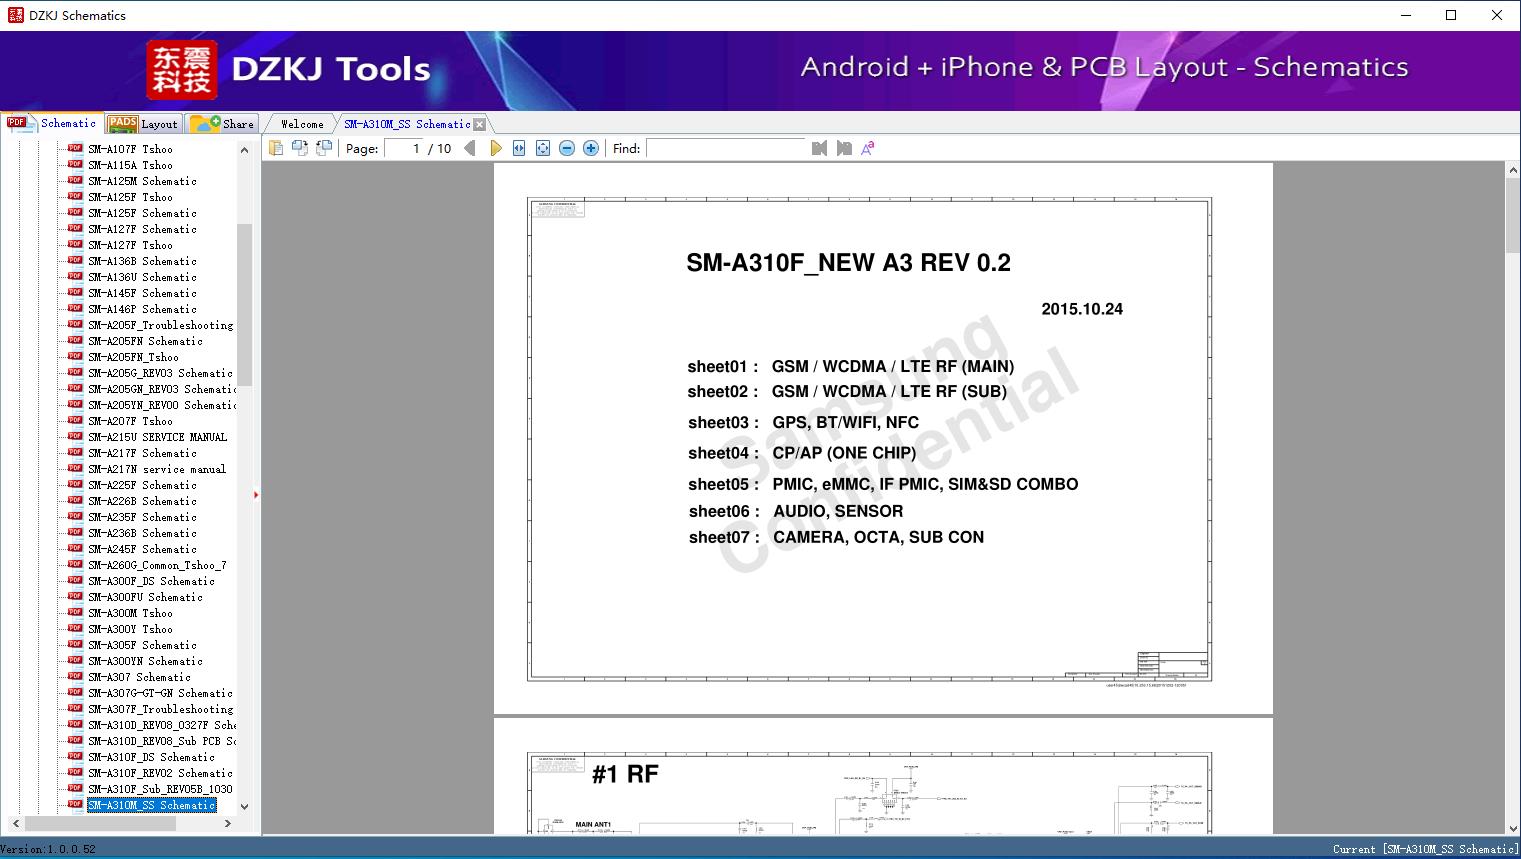
Task: Click the tree scroll down arrow
Action: pos(245,806)
